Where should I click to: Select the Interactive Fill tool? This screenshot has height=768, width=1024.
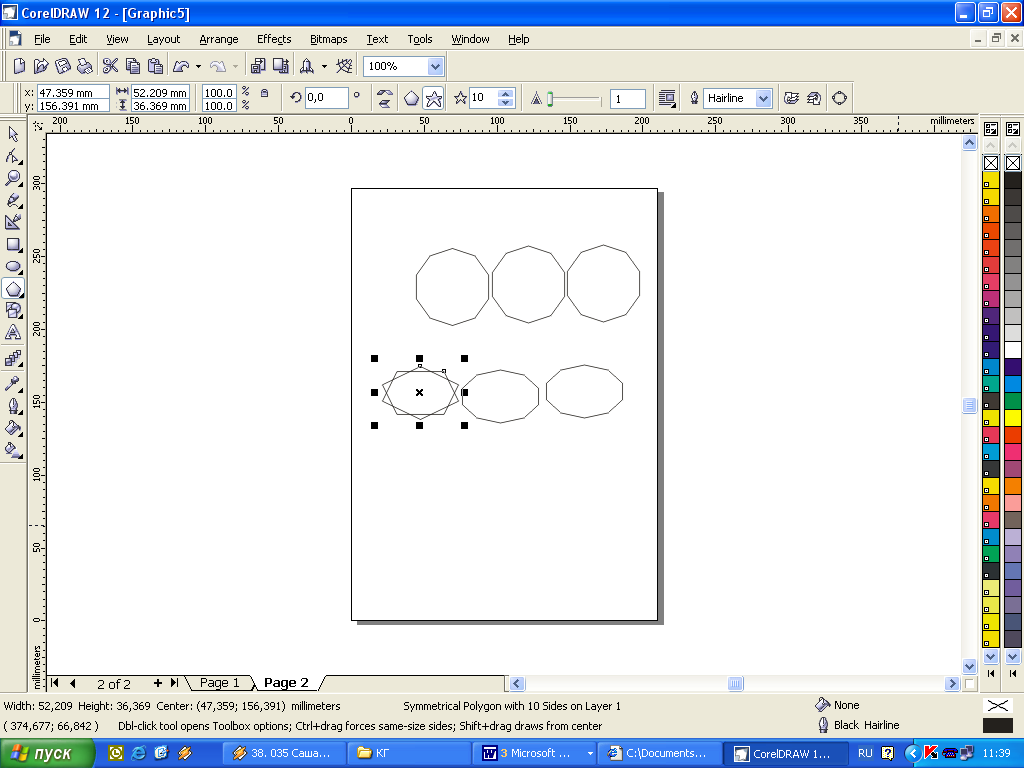13,449
